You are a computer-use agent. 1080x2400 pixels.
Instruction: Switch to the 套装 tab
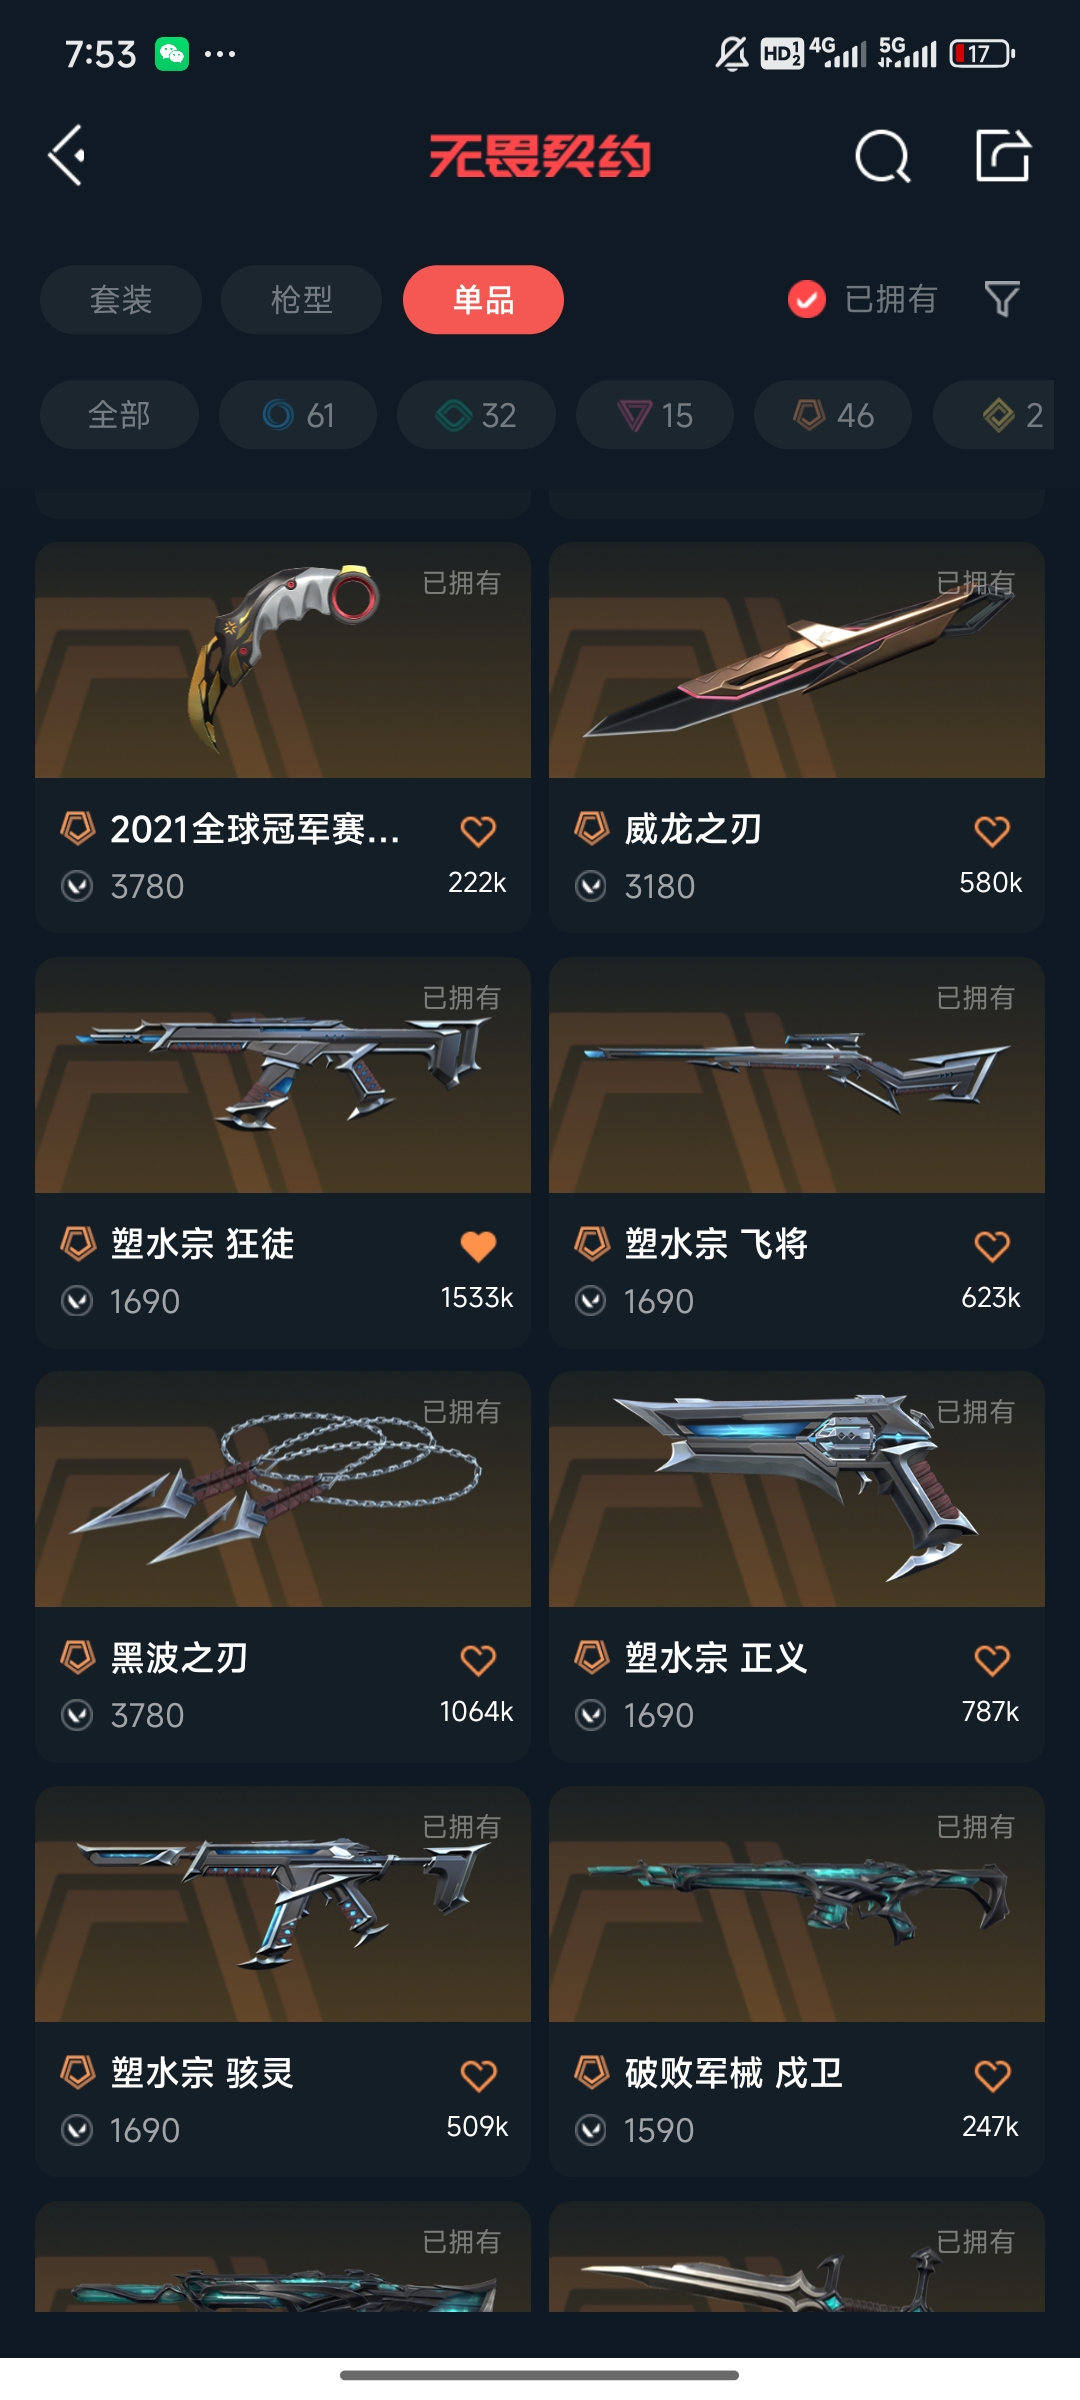coord(121,299)
